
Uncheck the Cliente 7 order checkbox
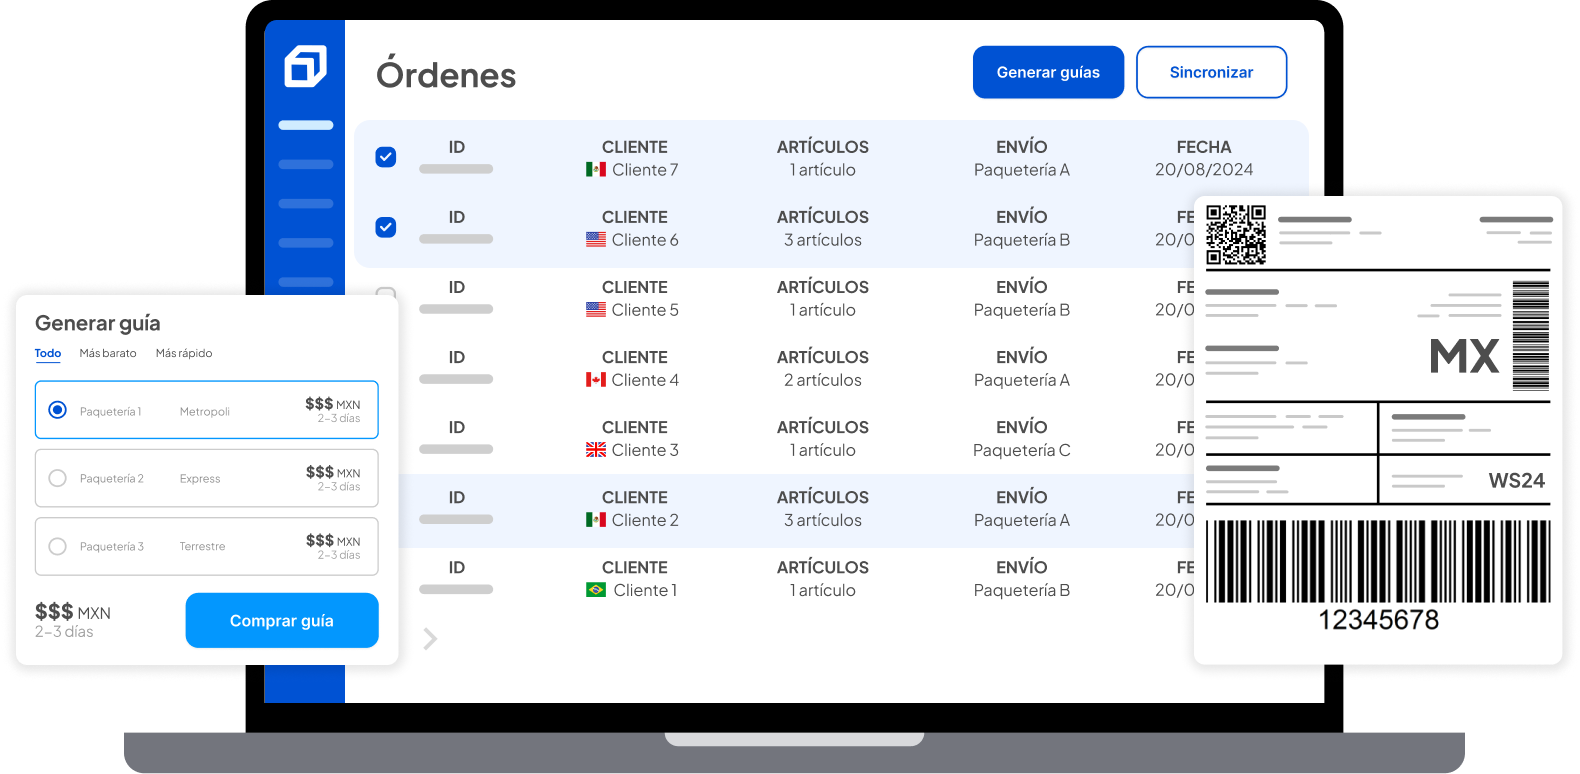tap(386, 157)
